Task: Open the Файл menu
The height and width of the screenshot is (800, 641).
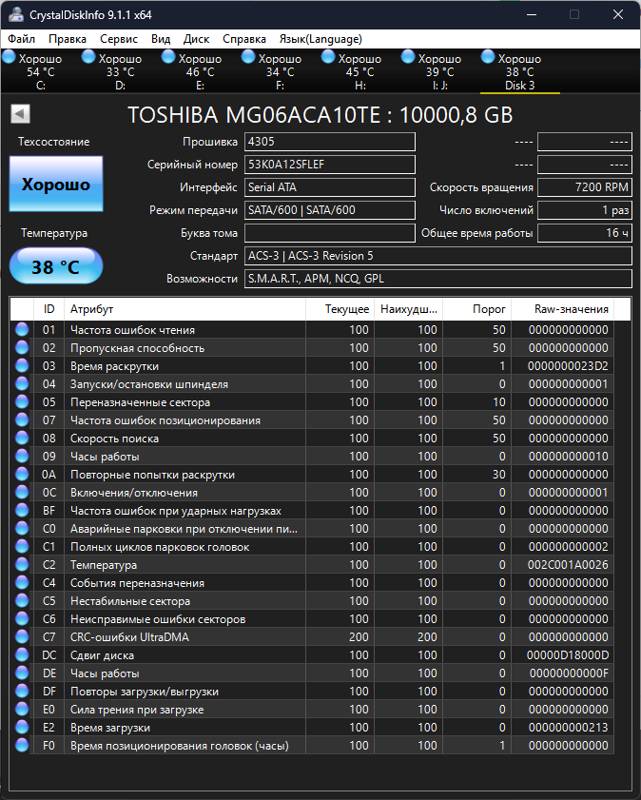Action: (x=21, y=39)
